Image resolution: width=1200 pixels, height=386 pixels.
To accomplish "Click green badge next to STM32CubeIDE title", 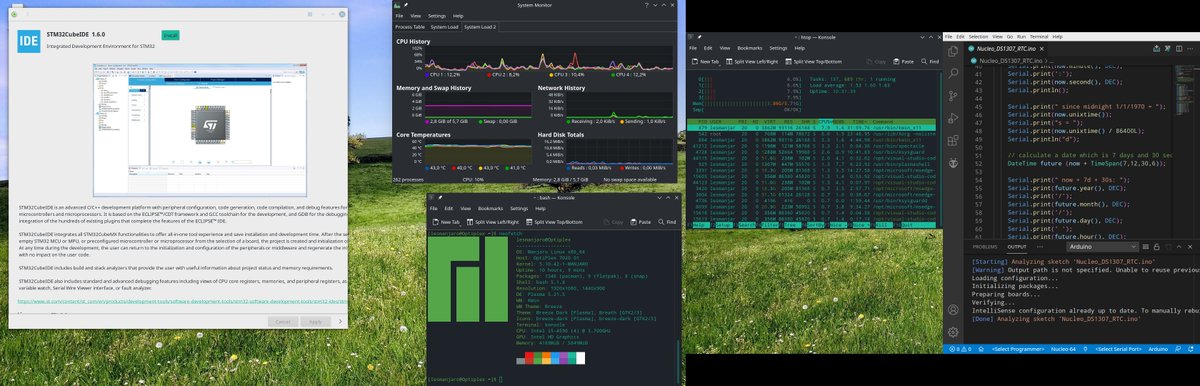I will click(x=170, y=34).
